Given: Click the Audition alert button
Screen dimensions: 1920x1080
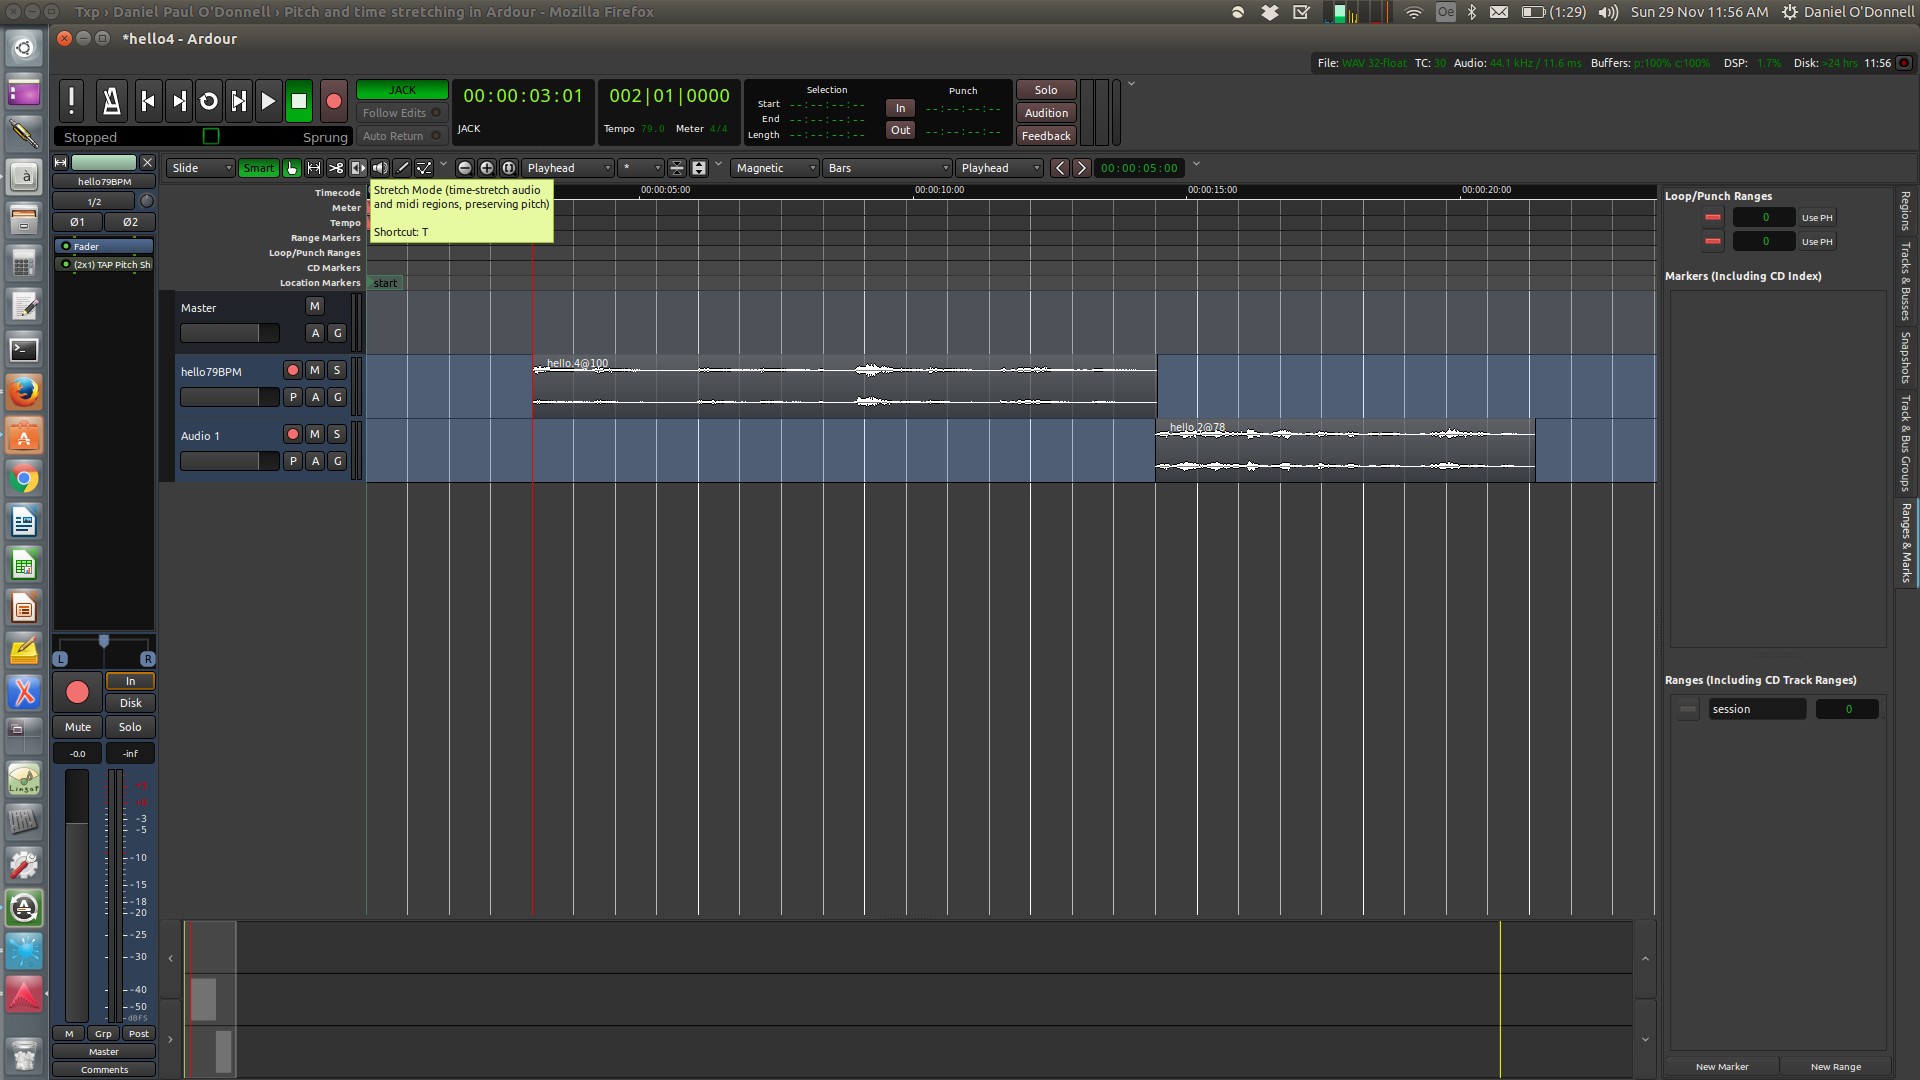Looking at the screenshot, I should pos(1046,113).
